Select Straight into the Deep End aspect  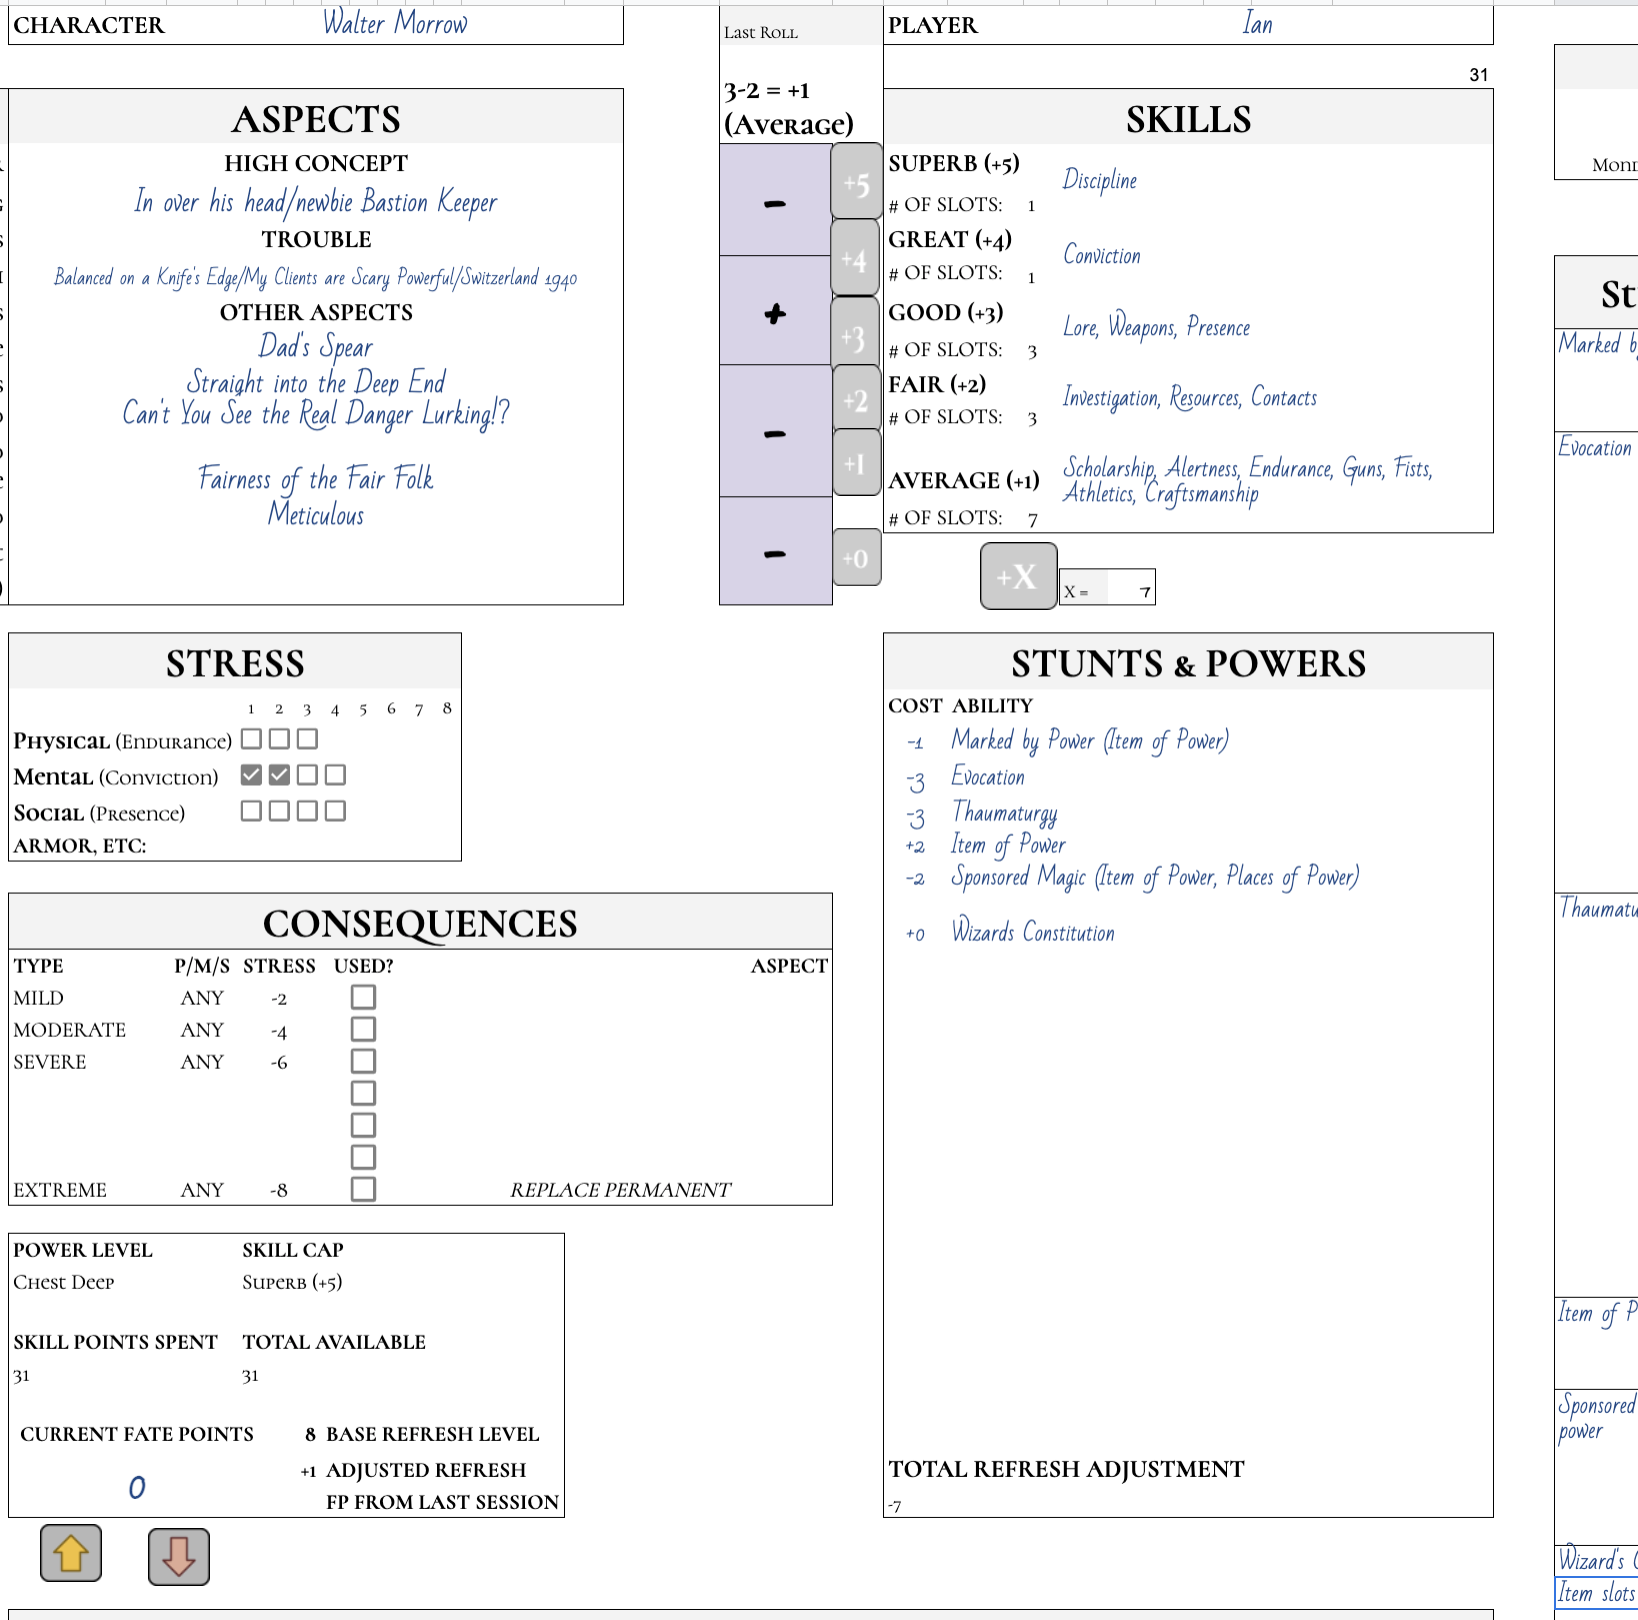316,382
